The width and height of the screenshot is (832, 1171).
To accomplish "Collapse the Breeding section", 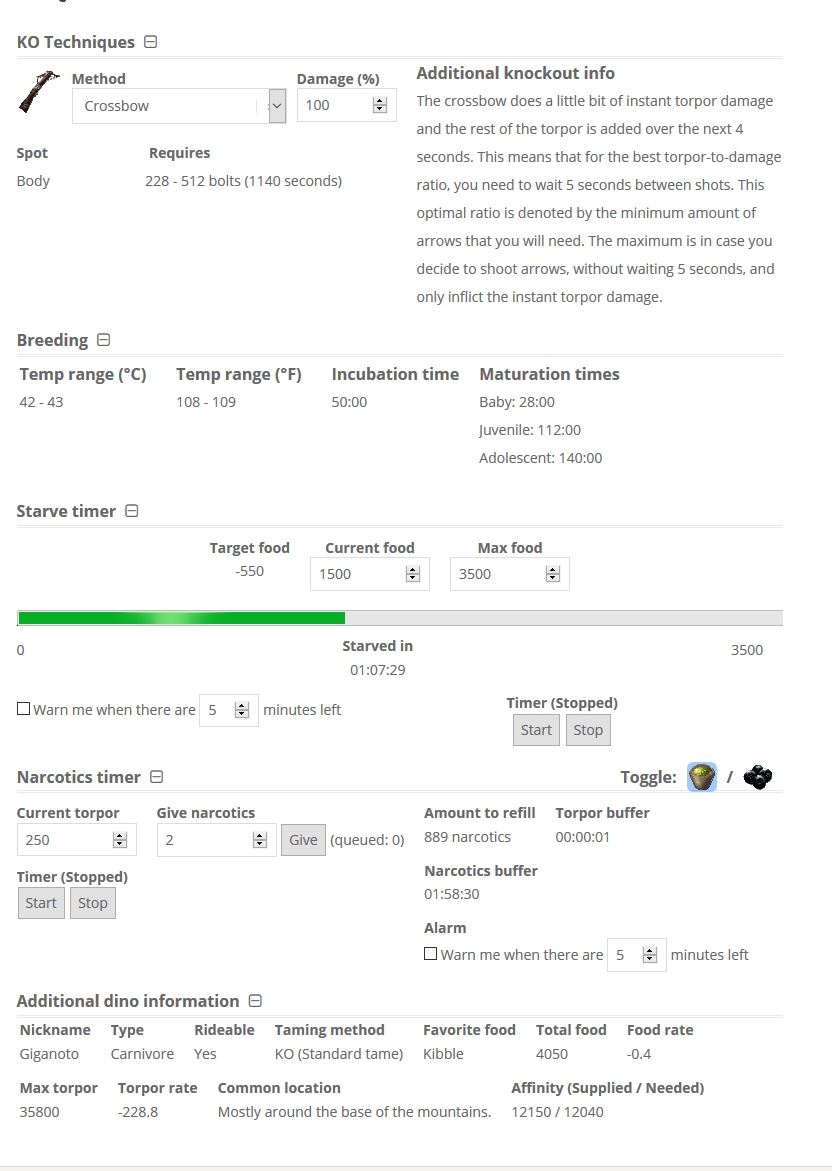I will (104, 340).
